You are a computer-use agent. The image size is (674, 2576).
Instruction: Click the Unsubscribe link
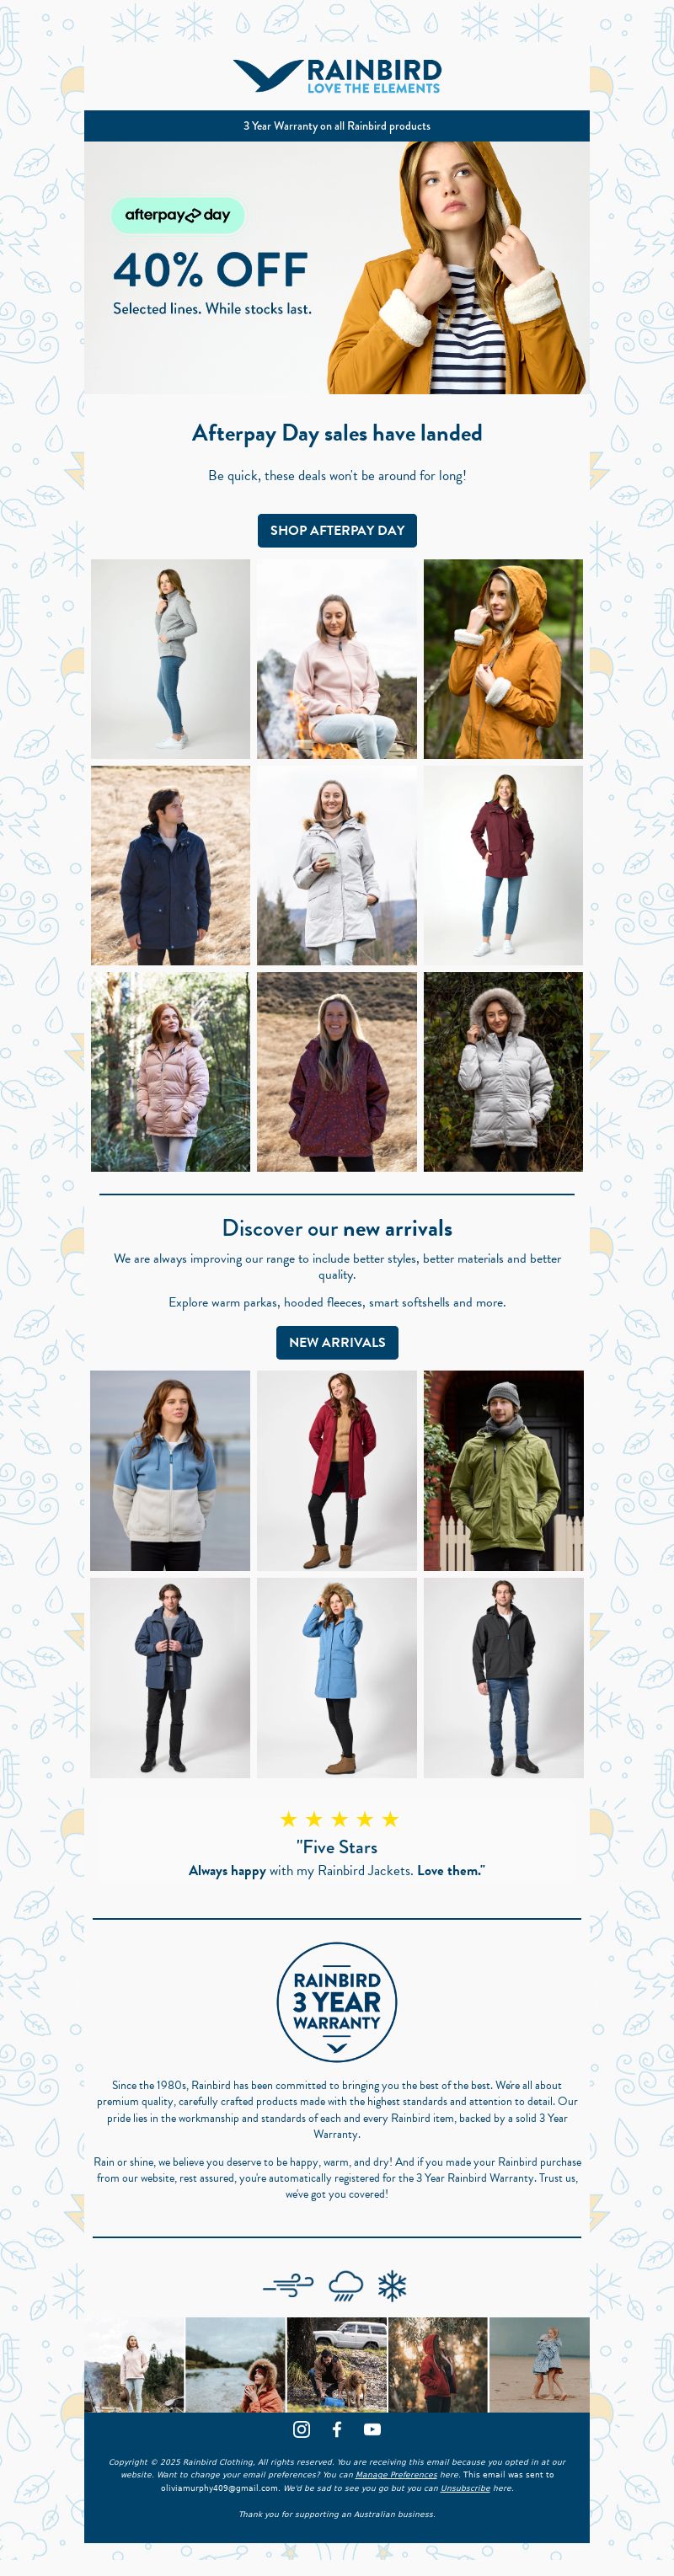(x=465, y=2488)
